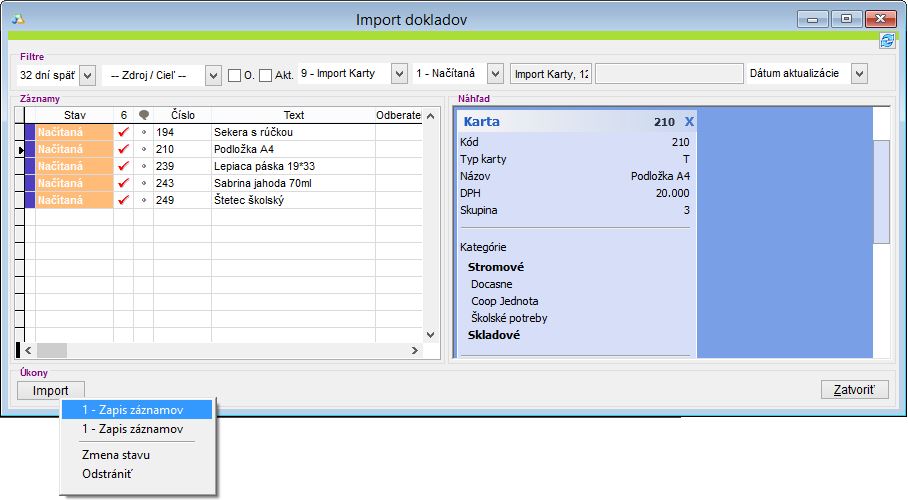
Task: Open the '9 - Import Karty' dropdown
Action: 400,74
